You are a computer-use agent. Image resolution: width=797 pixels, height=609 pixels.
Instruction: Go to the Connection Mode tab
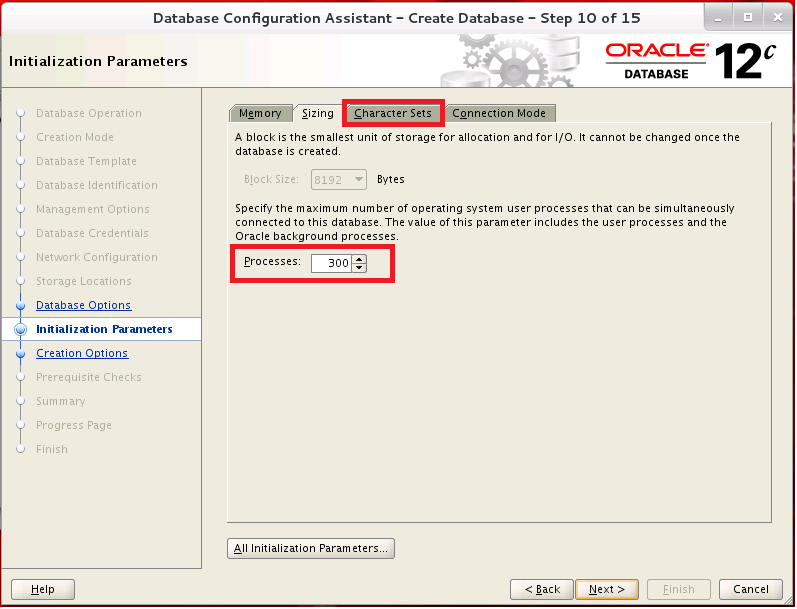498,113
